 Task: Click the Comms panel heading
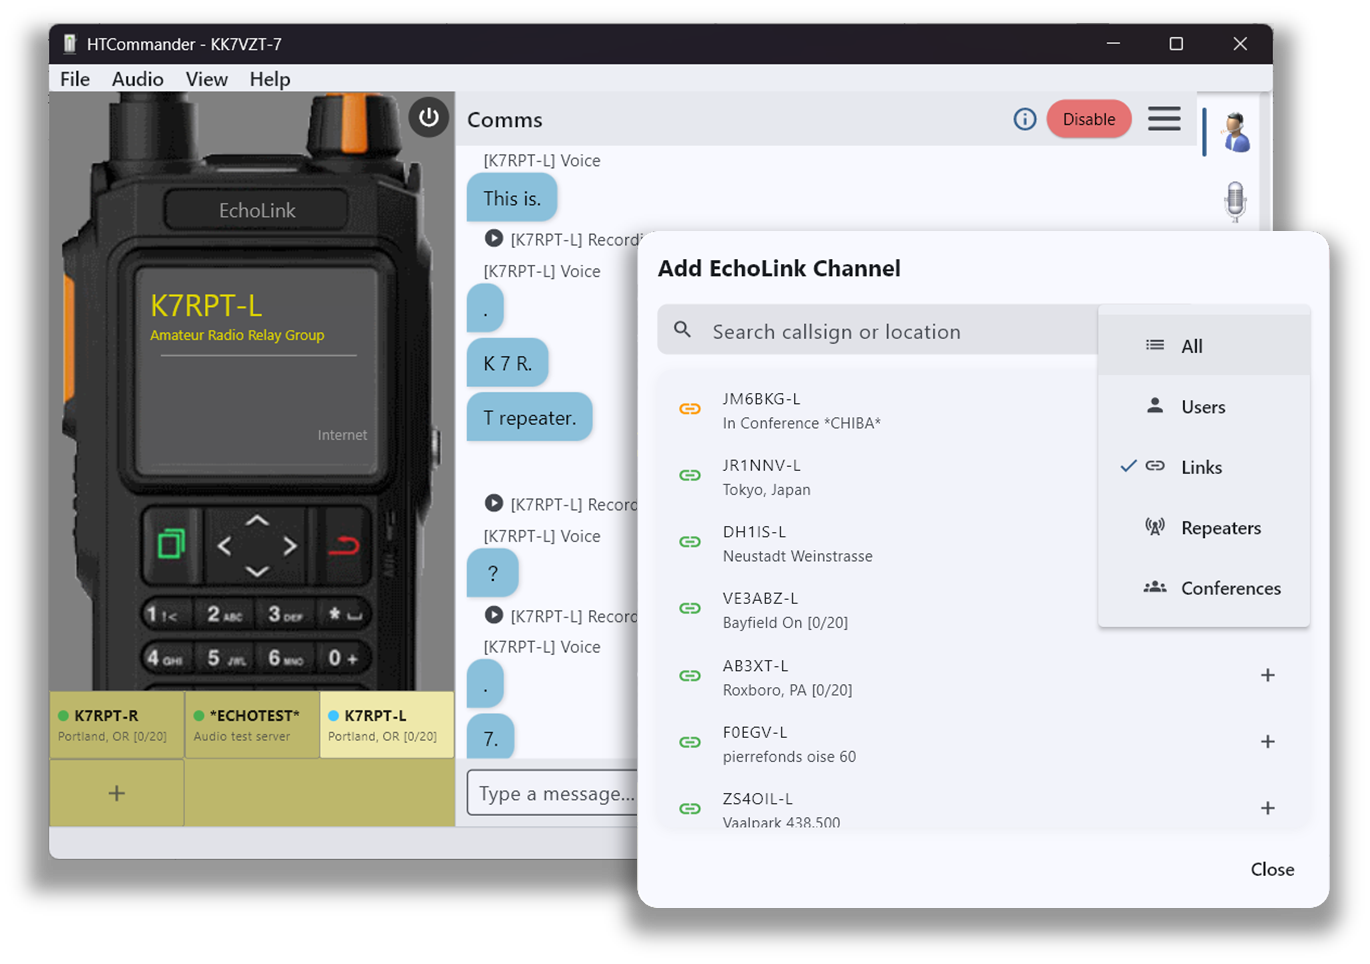(505, 120)
